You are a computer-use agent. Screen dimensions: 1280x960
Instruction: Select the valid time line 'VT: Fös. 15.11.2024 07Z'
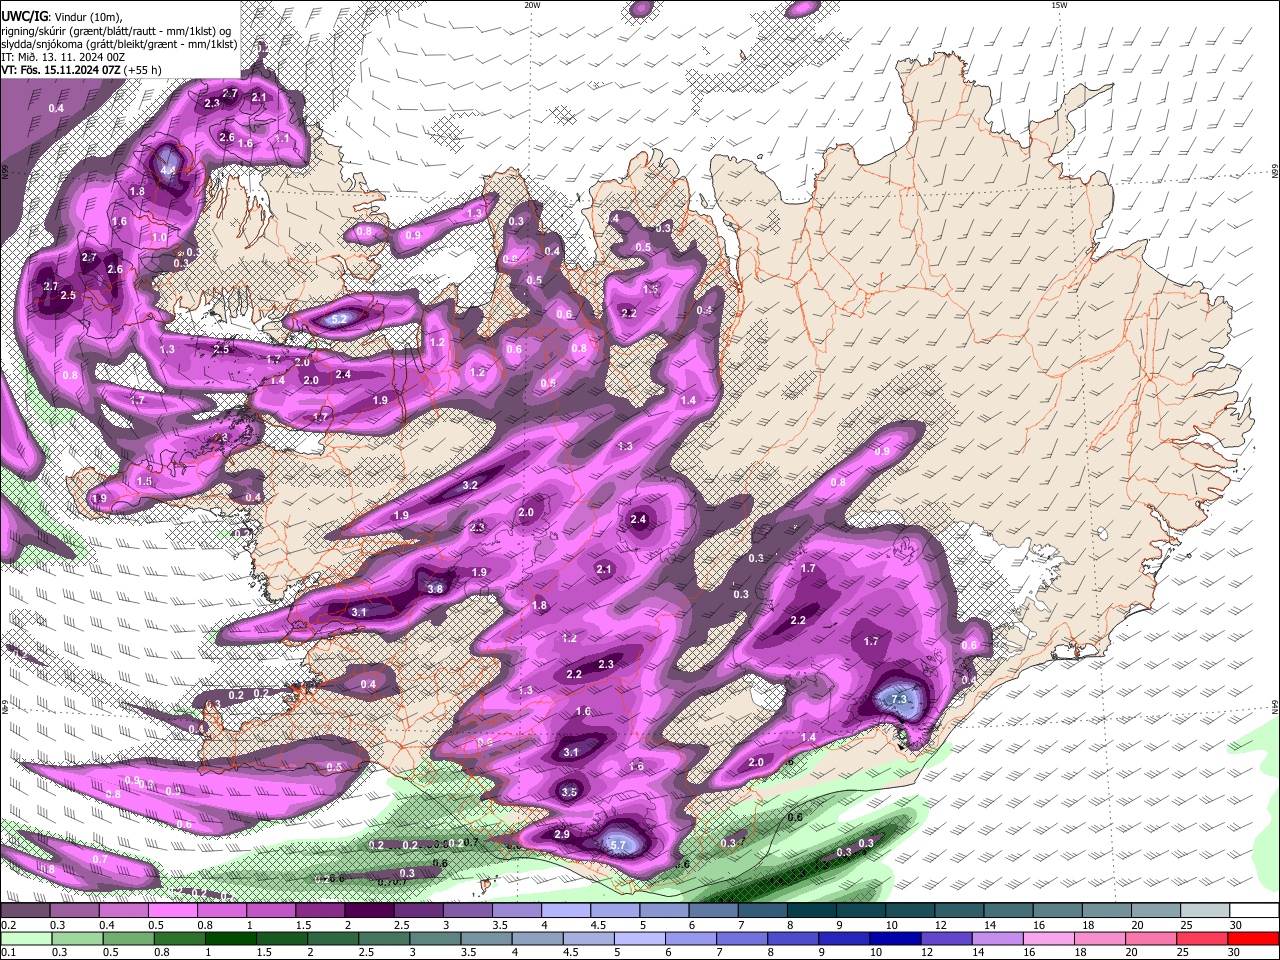click(62, 70)
